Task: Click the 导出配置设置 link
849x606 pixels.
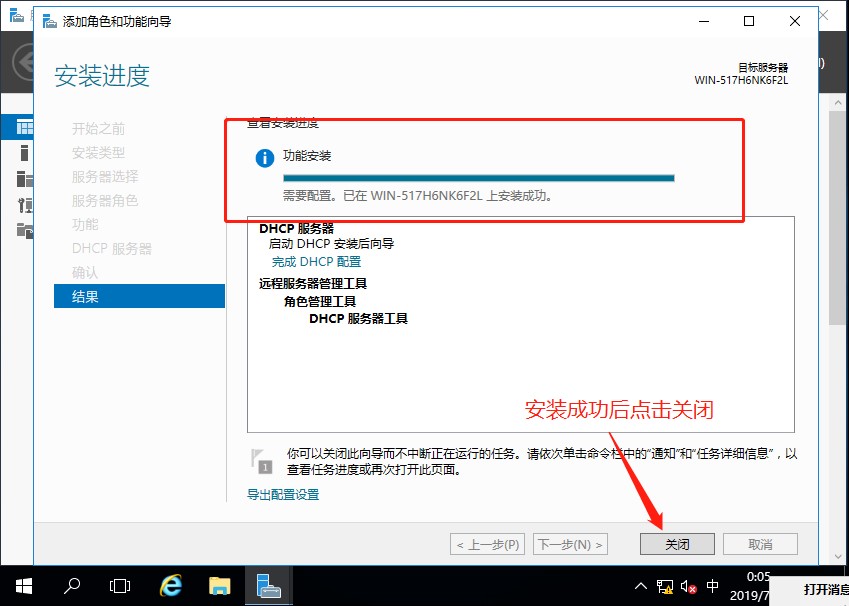Action: click(x=283, y=494)
